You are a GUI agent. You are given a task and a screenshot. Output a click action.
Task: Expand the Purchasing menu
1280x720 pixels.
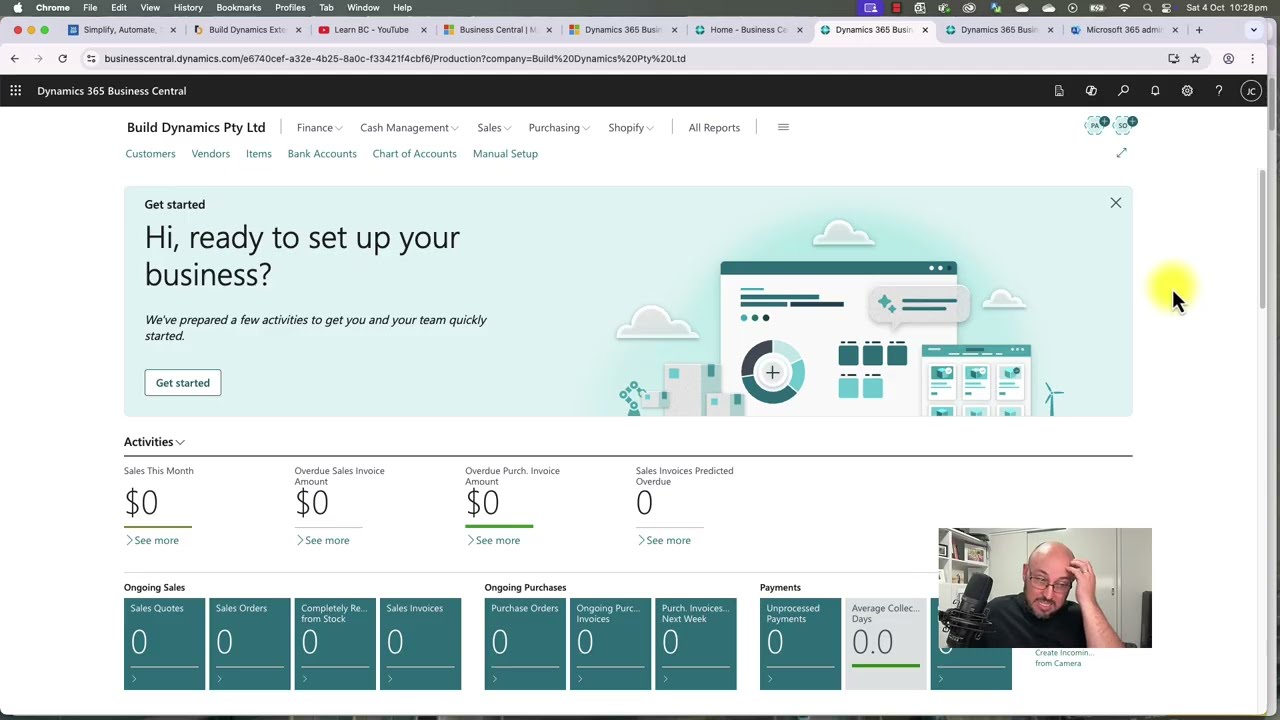[559, 128]
